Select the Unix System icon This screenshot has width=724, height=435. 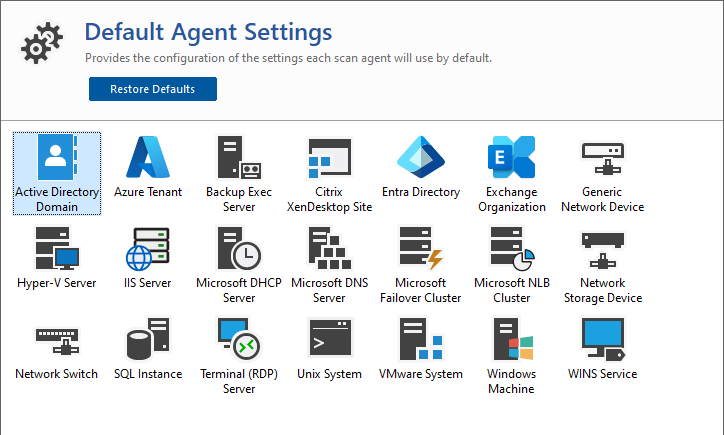click(x=330, y=339)
